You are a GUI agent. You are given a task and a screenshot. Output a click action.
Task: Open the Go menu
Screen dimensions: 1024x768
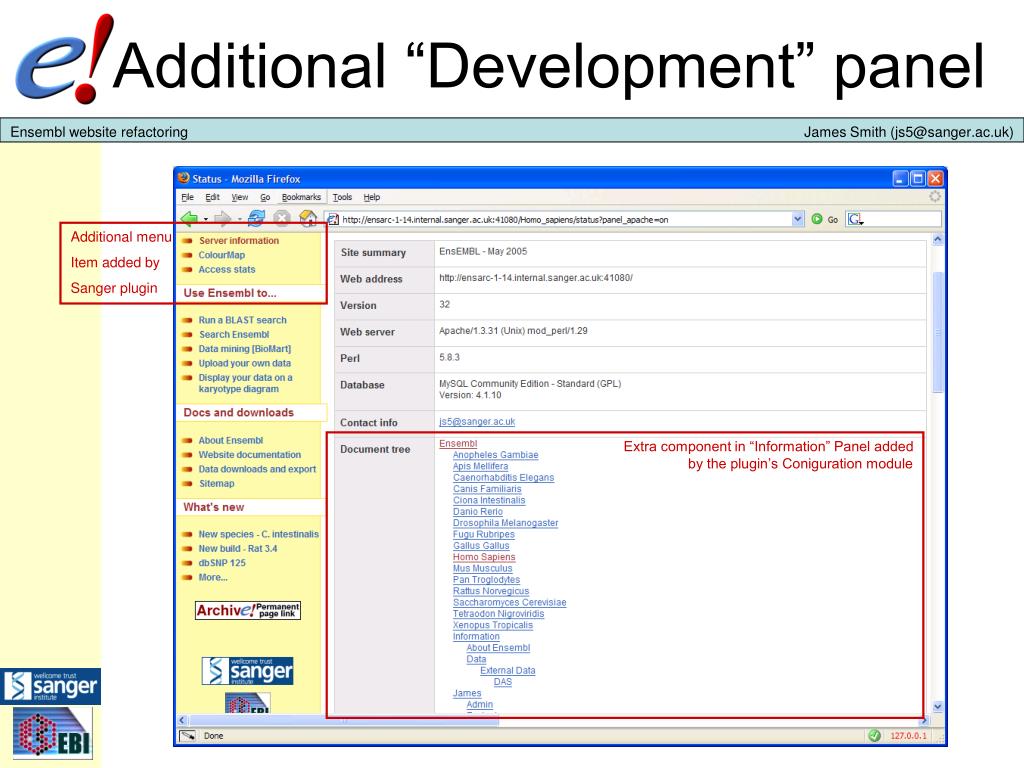(265, 197)
